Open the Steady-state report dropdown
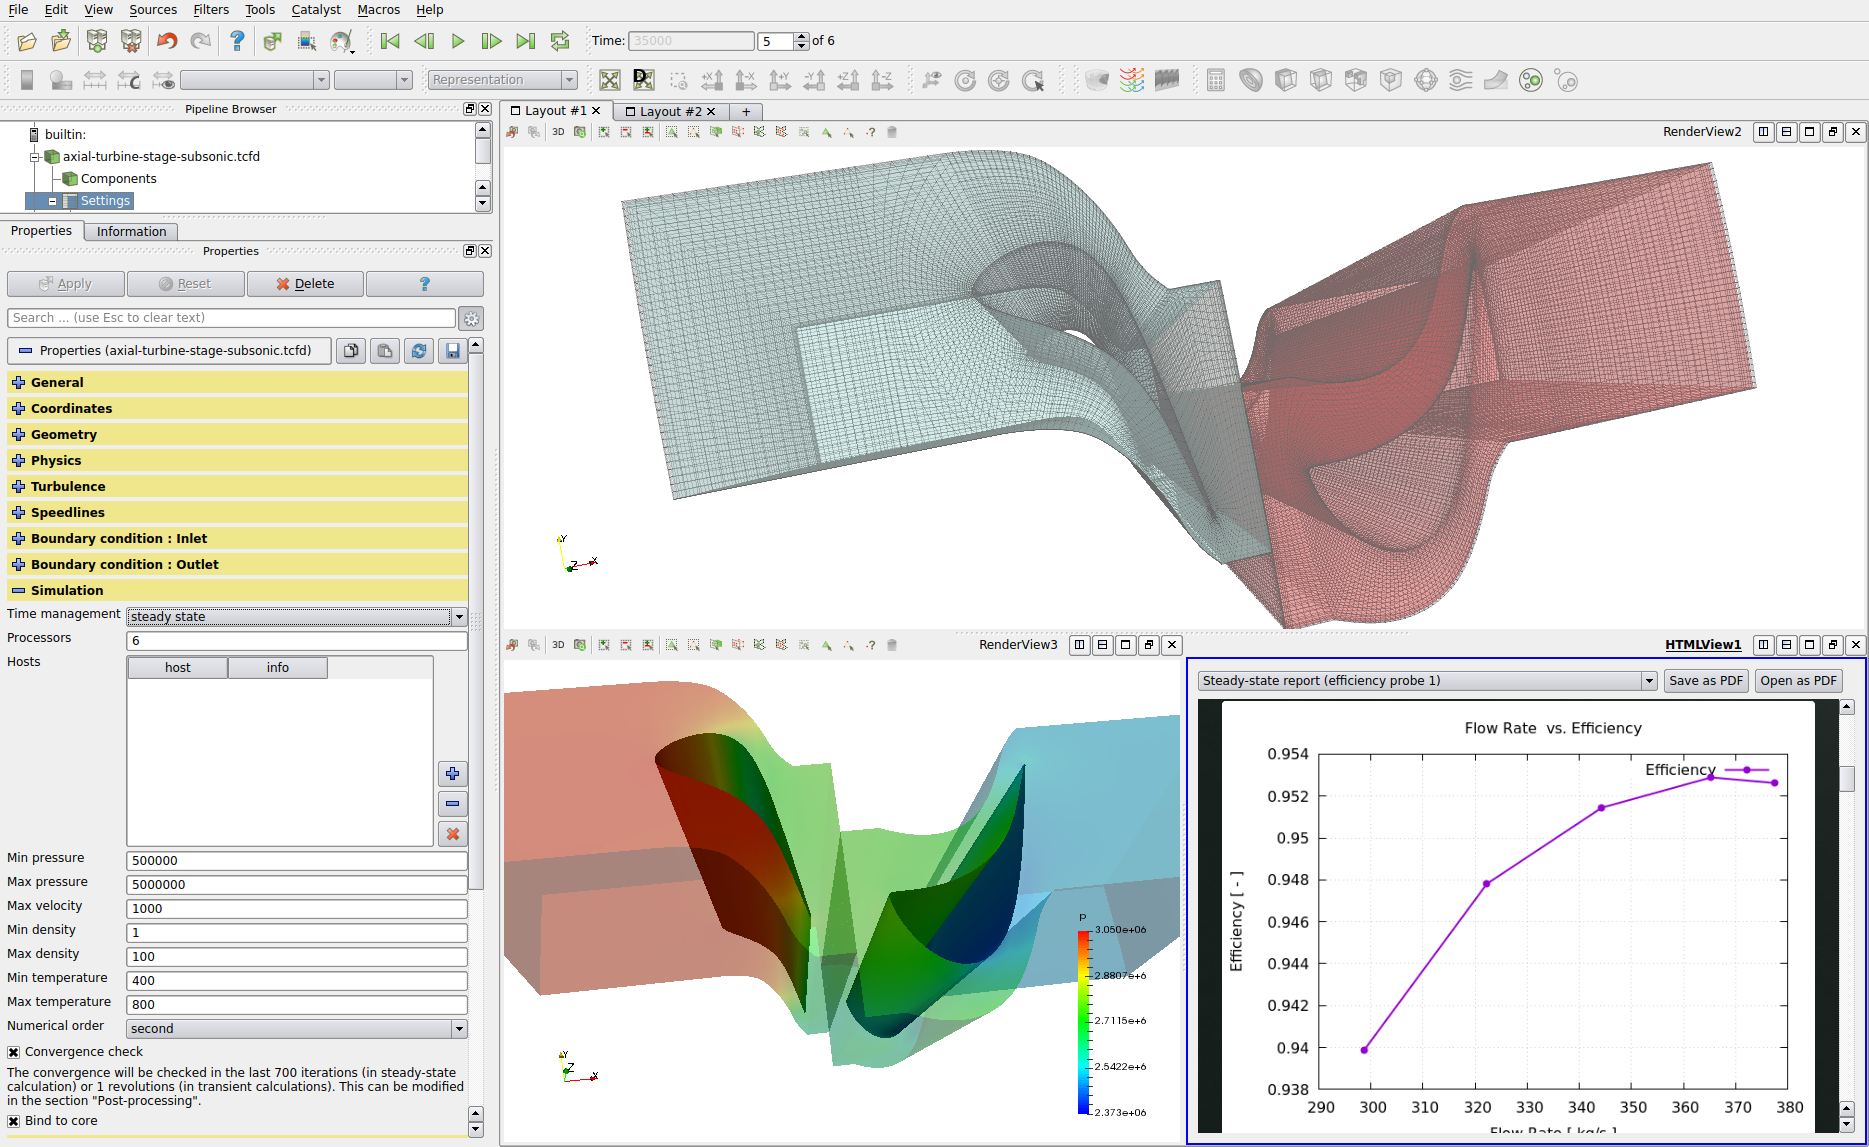 tap(1427, 681)
